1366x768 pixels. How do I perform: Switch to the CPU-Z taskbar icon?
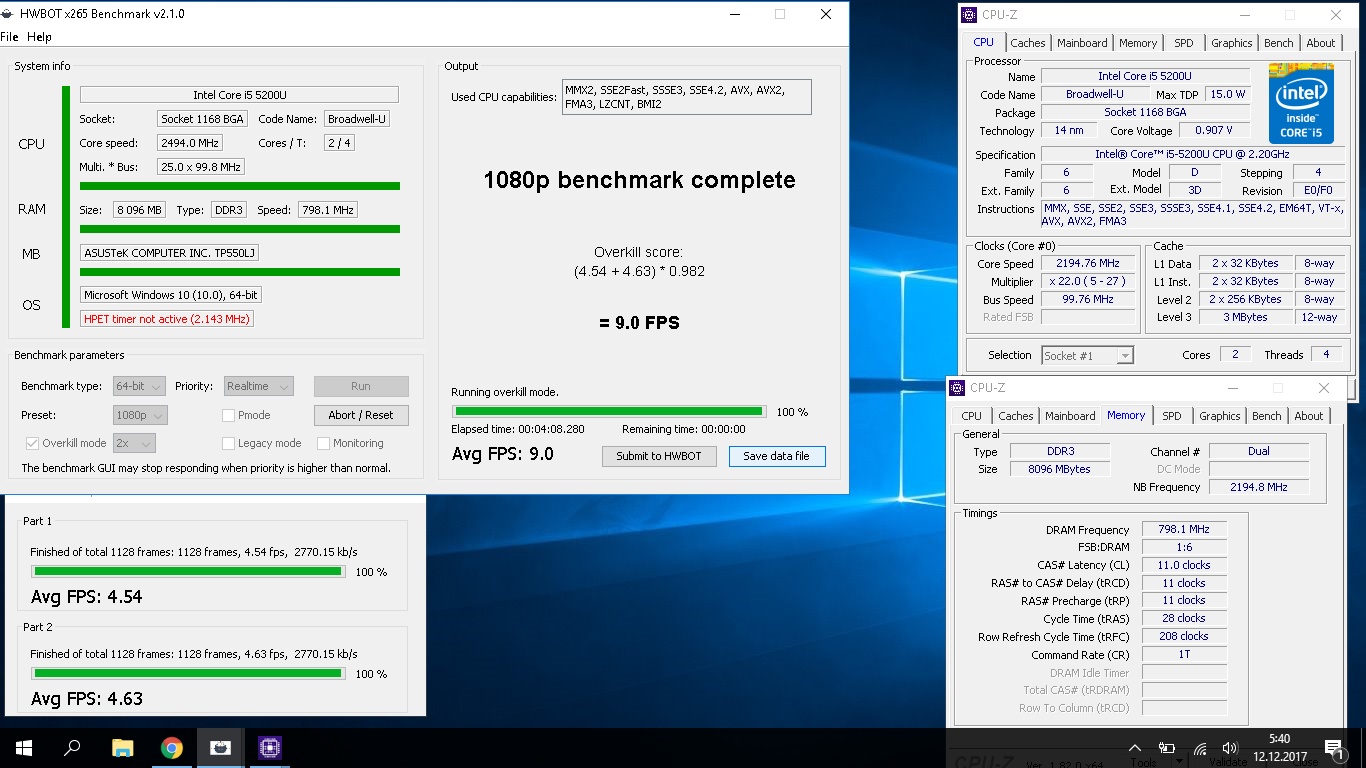click(x=270, y=747)
